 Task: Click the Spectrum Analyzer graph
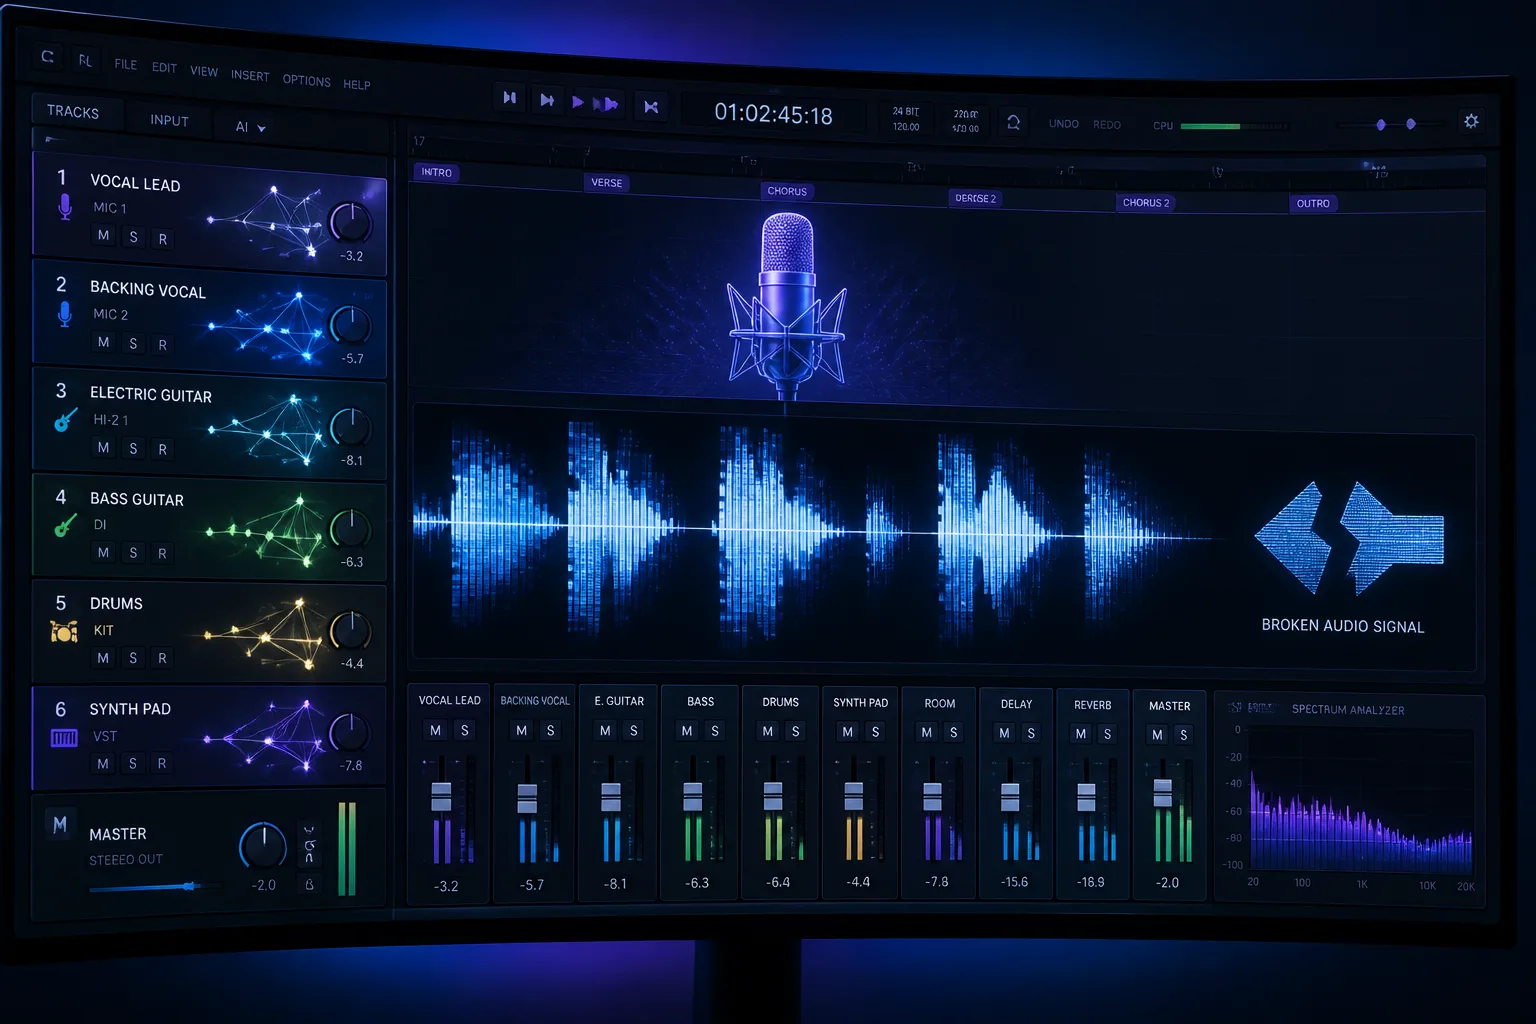coord(1360,800)
